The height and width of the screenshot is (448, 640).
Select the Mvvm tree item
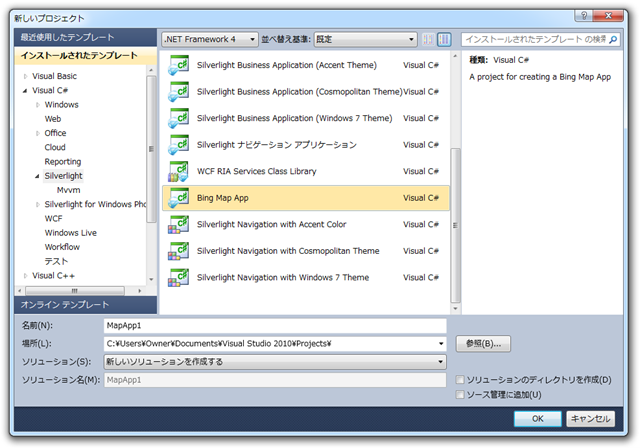69,190
